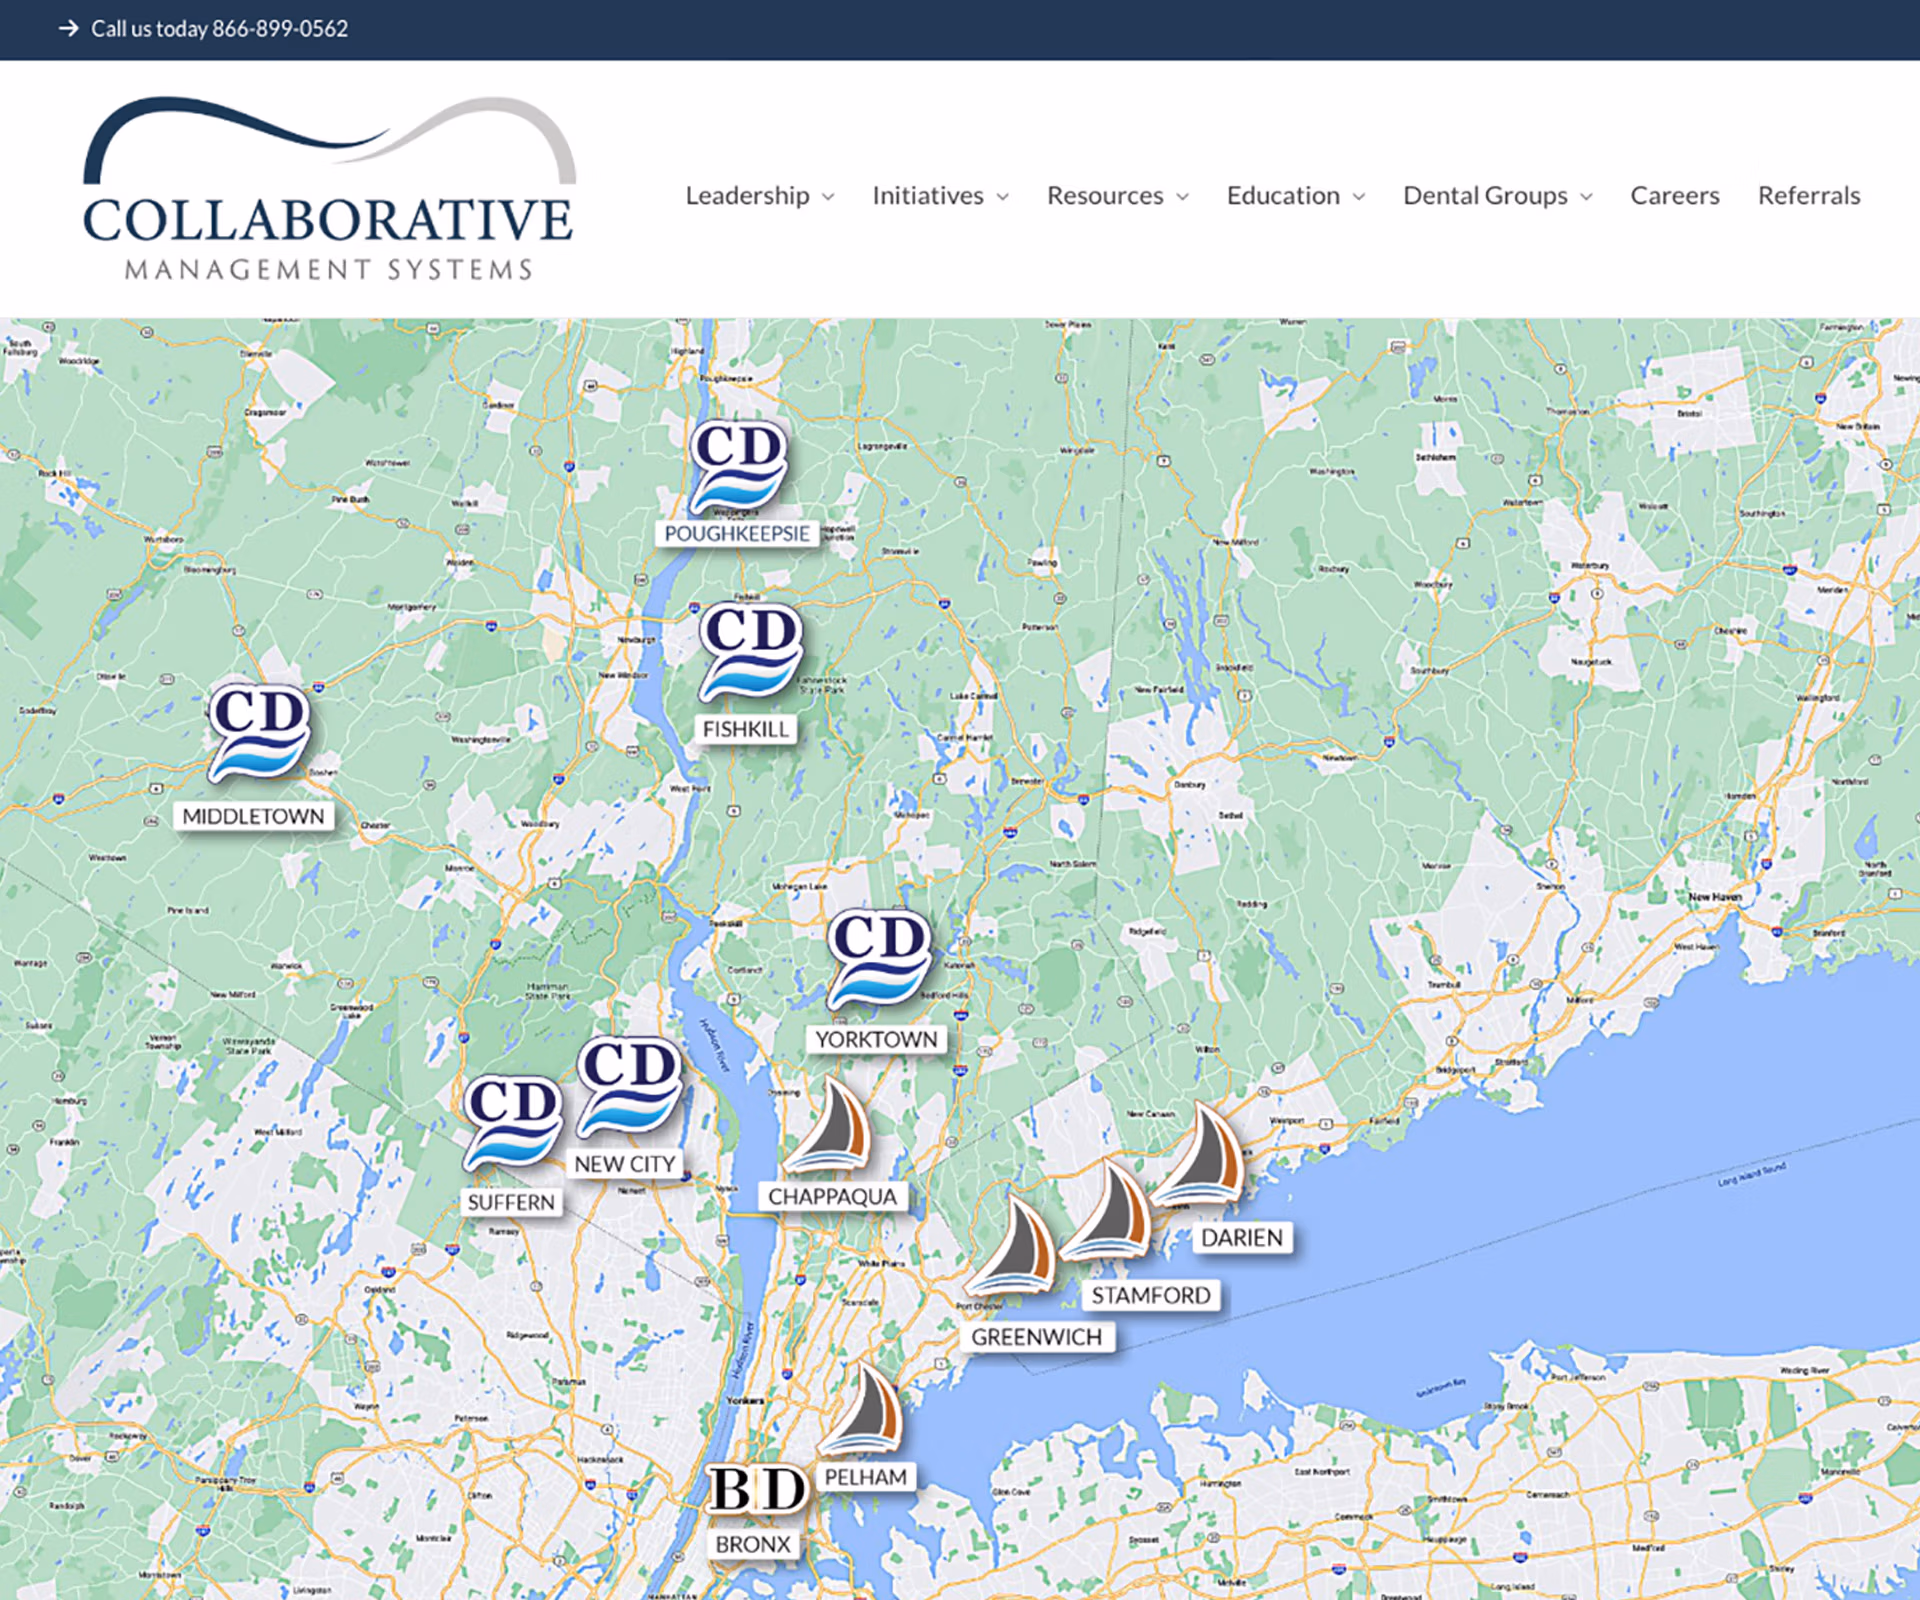Select the Suffern CD logo marker

pyautogui.click(x=513, y=1123)
